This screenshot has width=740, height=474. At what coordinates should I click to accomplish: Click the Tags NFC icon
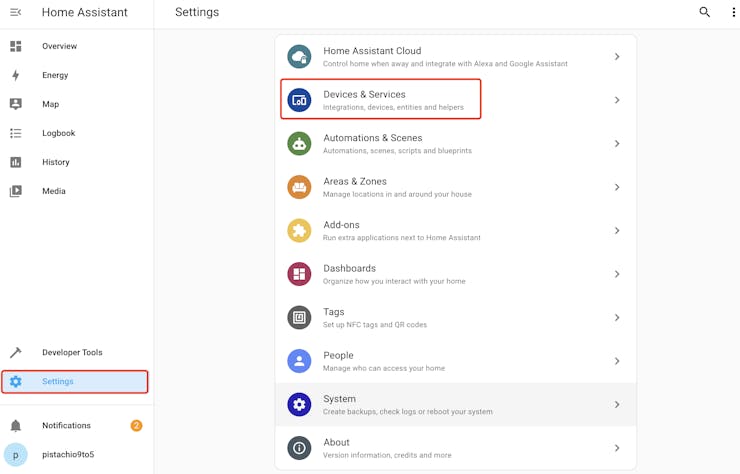pos(299,318)
